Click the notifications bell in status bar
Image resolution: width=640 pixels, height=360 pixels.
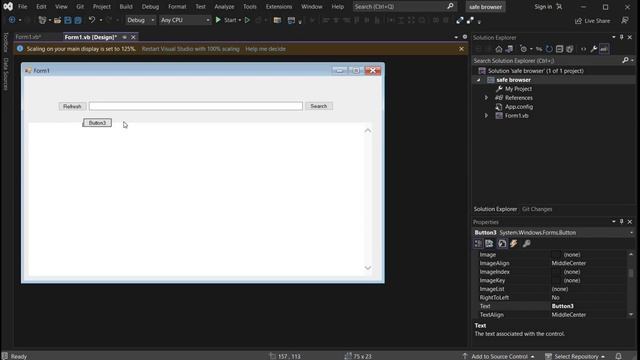(618, 356)
